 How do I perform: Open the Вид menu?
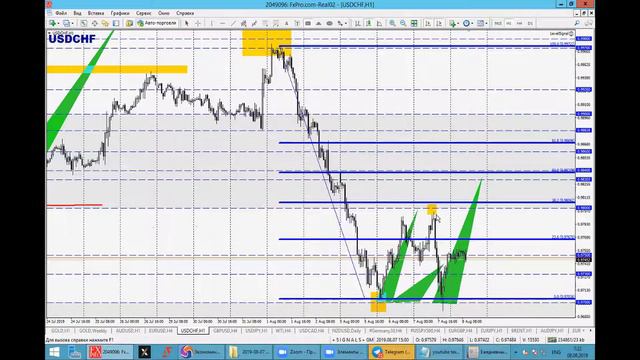pos(77,13)
